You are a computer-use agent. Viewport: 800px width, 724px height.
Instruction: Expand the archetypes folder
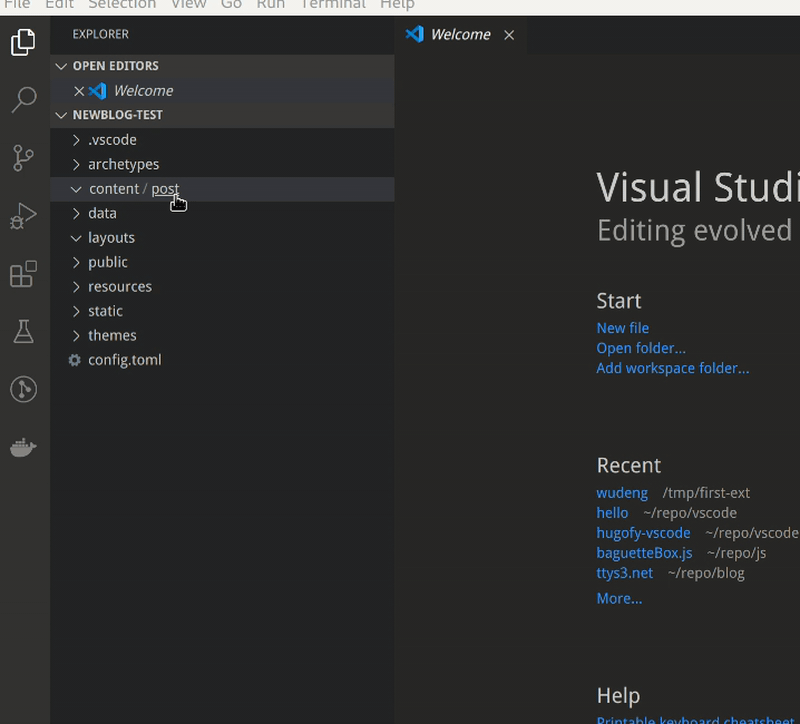[76, 164]
